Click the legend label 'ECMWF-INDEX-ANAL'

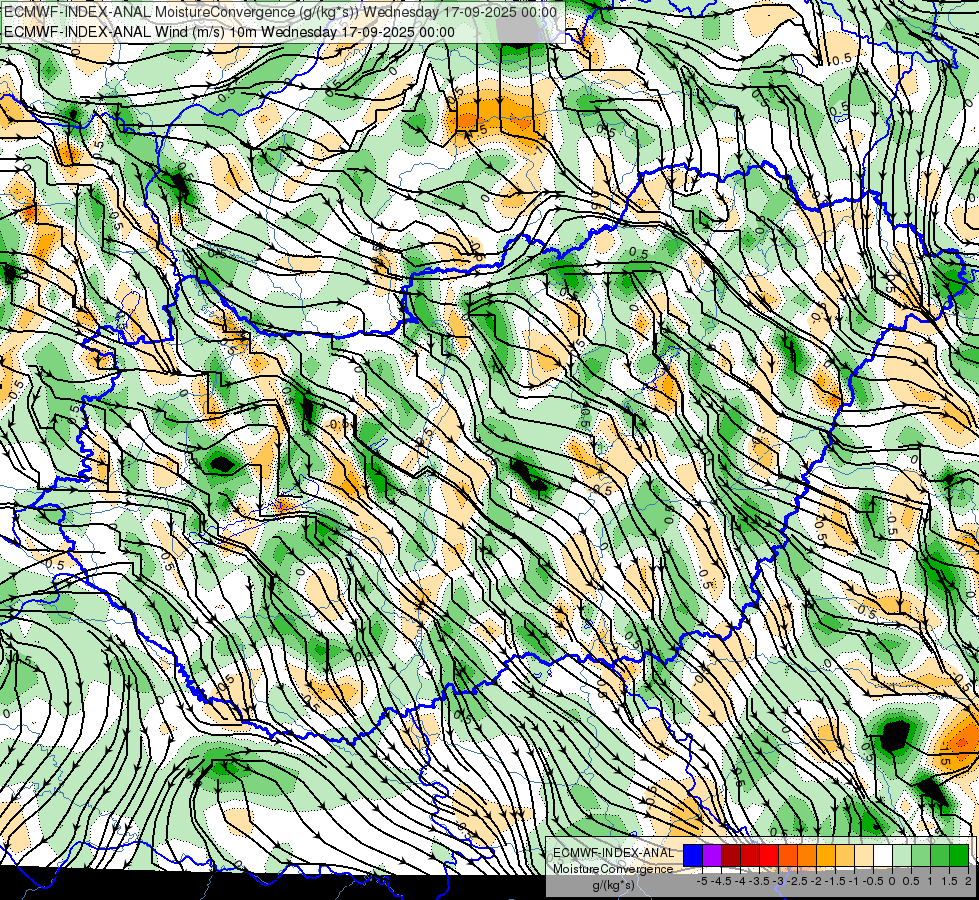point(614,853)
